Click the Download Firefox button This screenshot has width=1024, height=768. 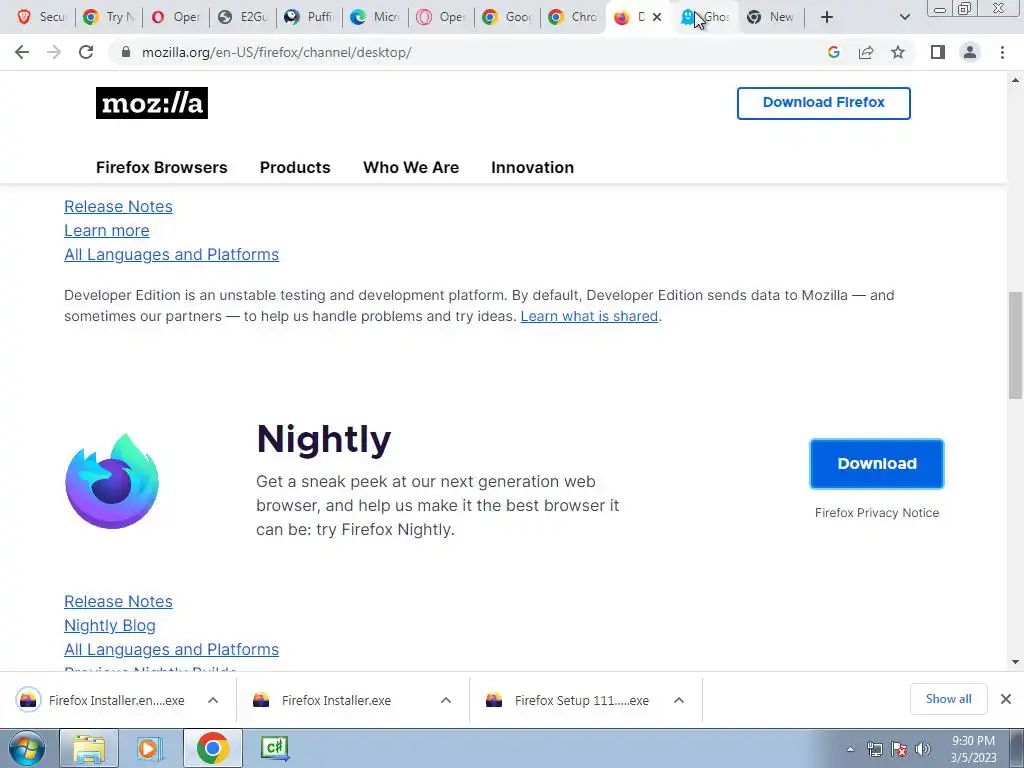coord(824,103)
